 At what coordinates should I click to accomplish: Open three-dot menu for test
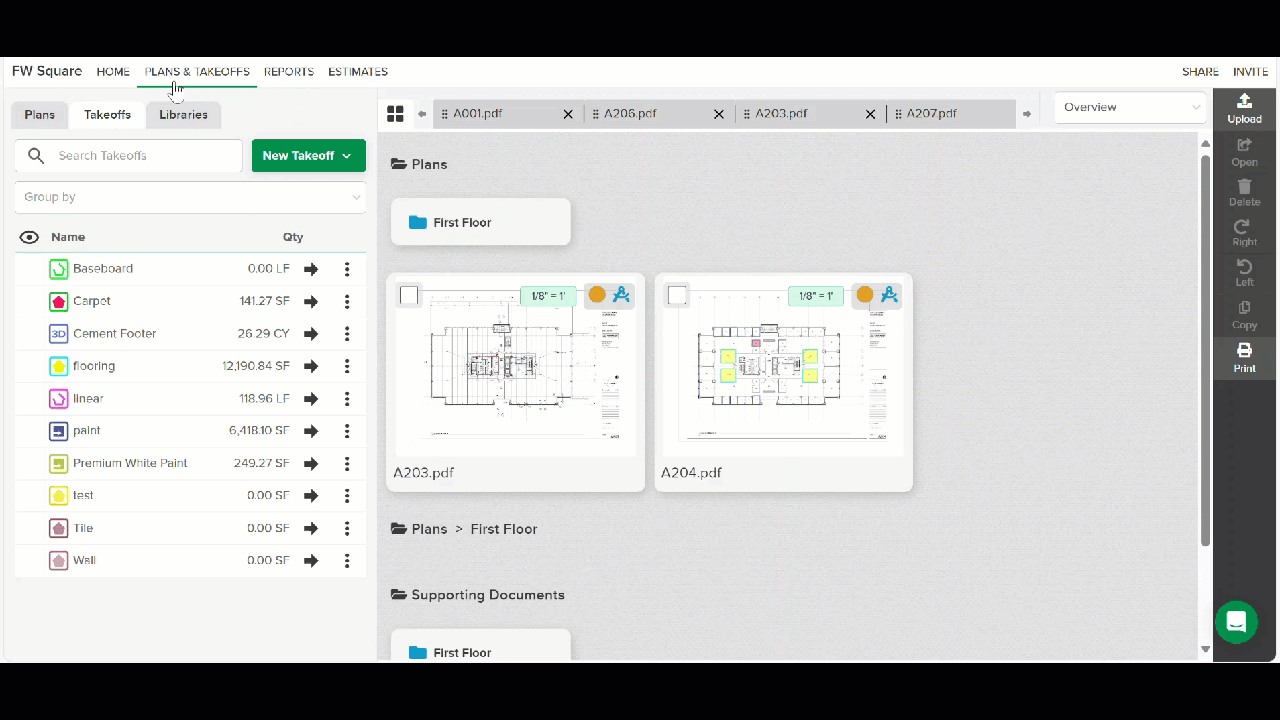click(x=347, y=496)
